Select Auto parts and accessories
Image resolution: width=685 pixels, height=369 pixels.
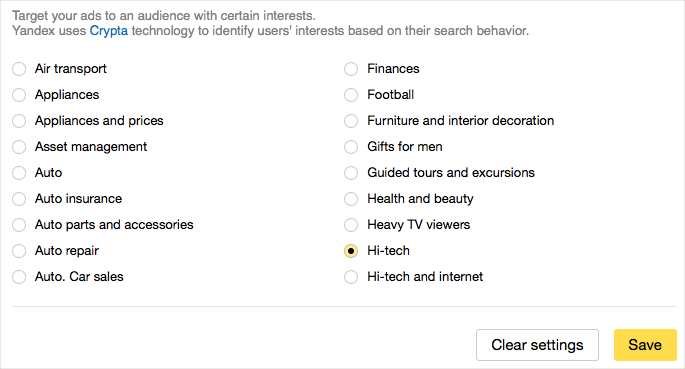[x=19, y=225]
